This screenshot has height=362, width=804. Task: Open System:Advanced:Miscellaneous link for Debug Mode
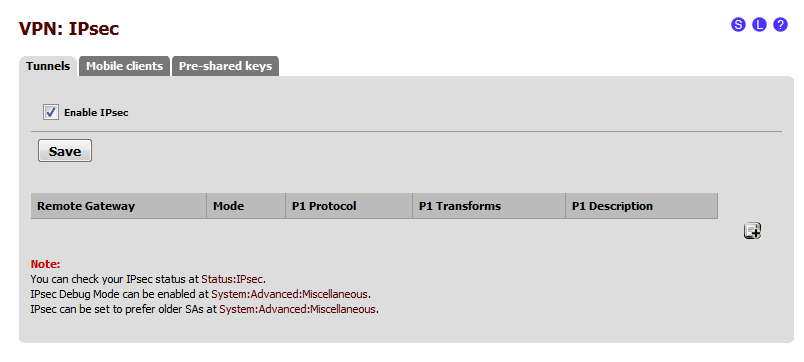290,294
